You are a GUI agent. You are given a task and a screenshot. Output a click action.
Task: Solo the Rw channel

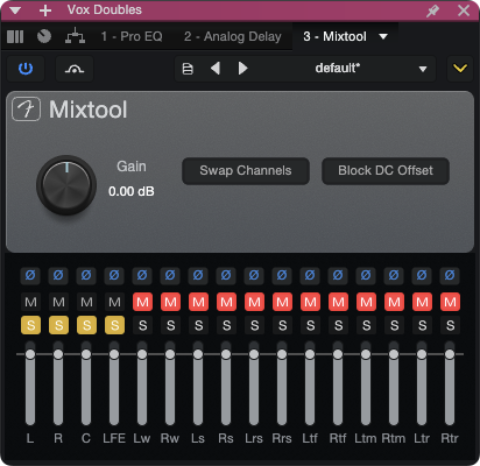coord(171,325)
